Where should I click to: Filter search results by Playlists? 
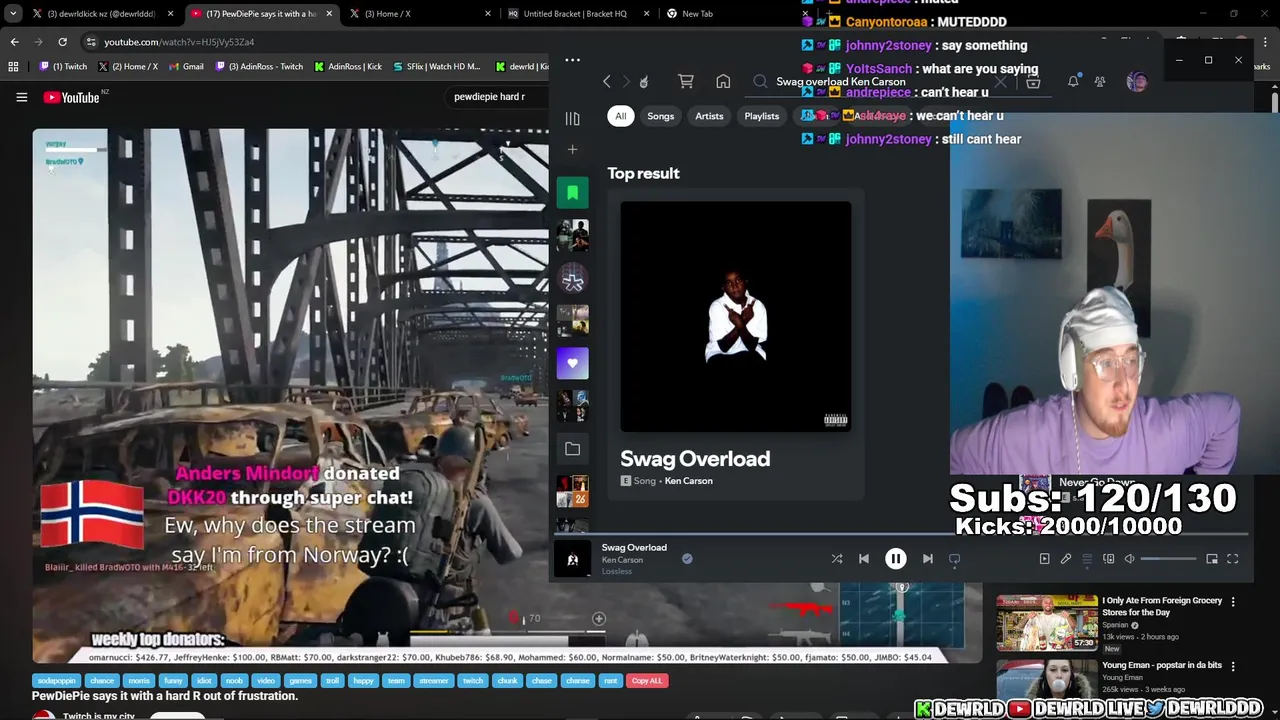coord(761,116)
